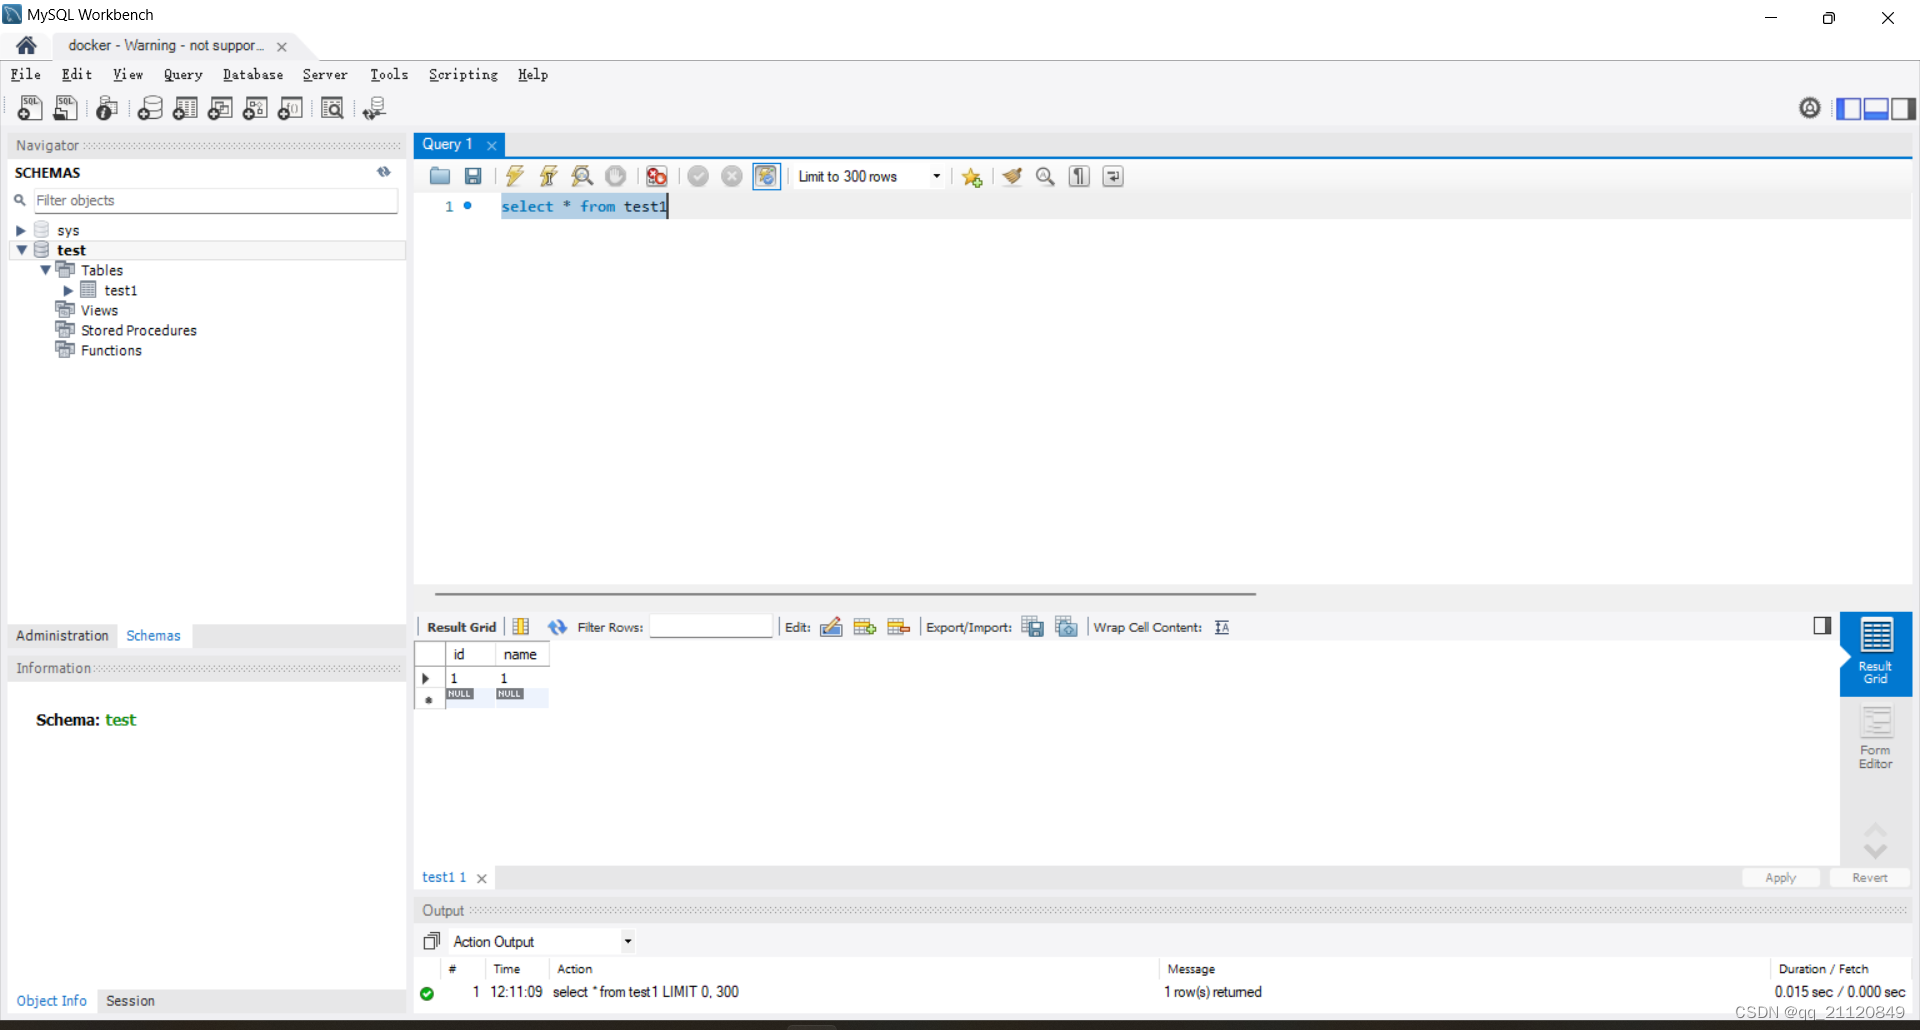Toggle bottom output panel visibility
1920x1030 pixels.
[x=1876, y=108]
